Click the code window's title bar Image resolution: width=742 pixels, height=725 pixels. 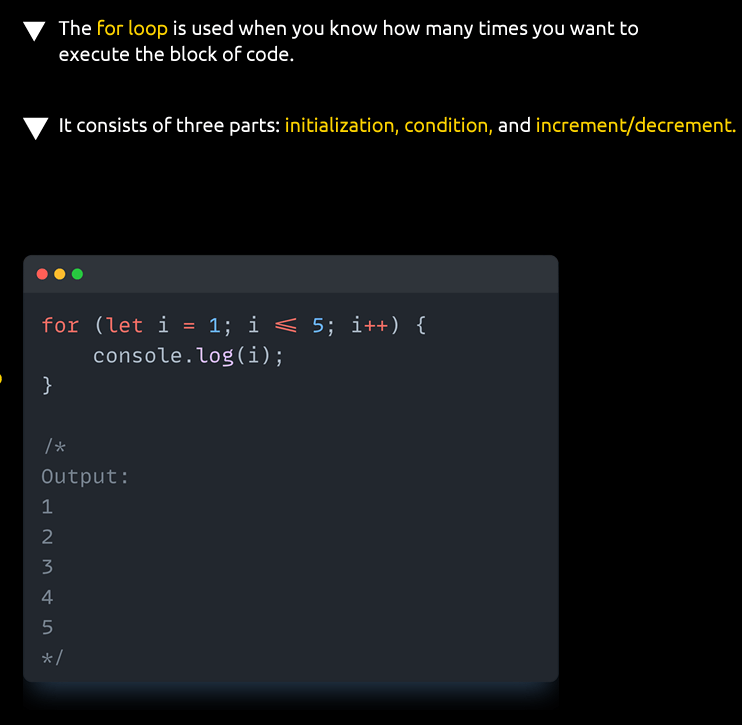click(x=300, y=274)
